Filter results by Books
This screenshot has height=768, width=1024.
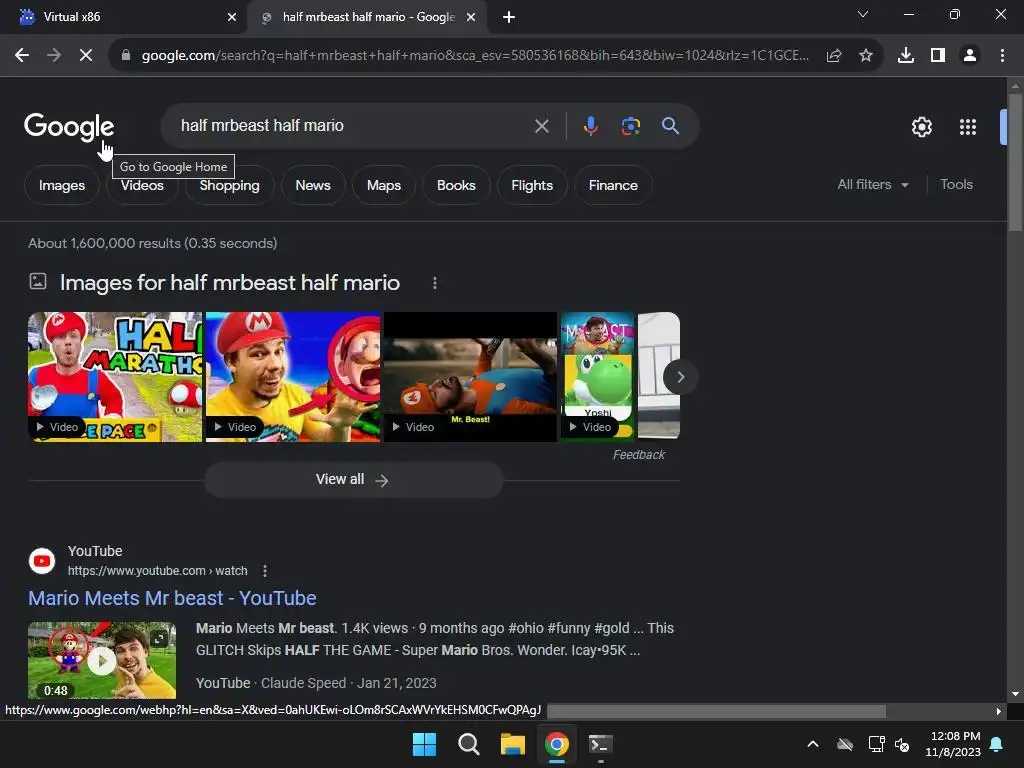point(456,185)
